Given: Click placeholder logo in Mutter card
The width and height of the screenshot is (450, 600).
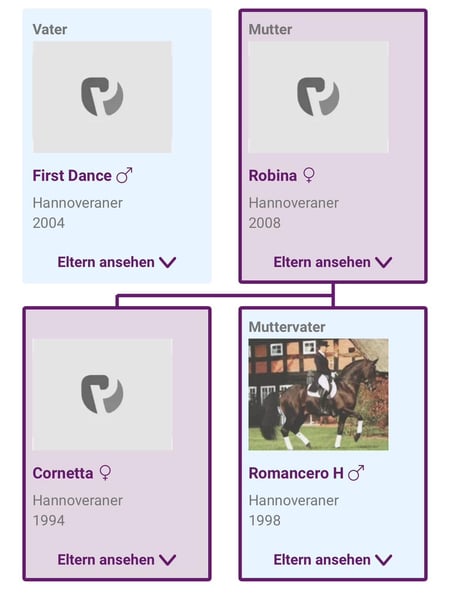Looking at the screenshot, I should tap(318, 96).
